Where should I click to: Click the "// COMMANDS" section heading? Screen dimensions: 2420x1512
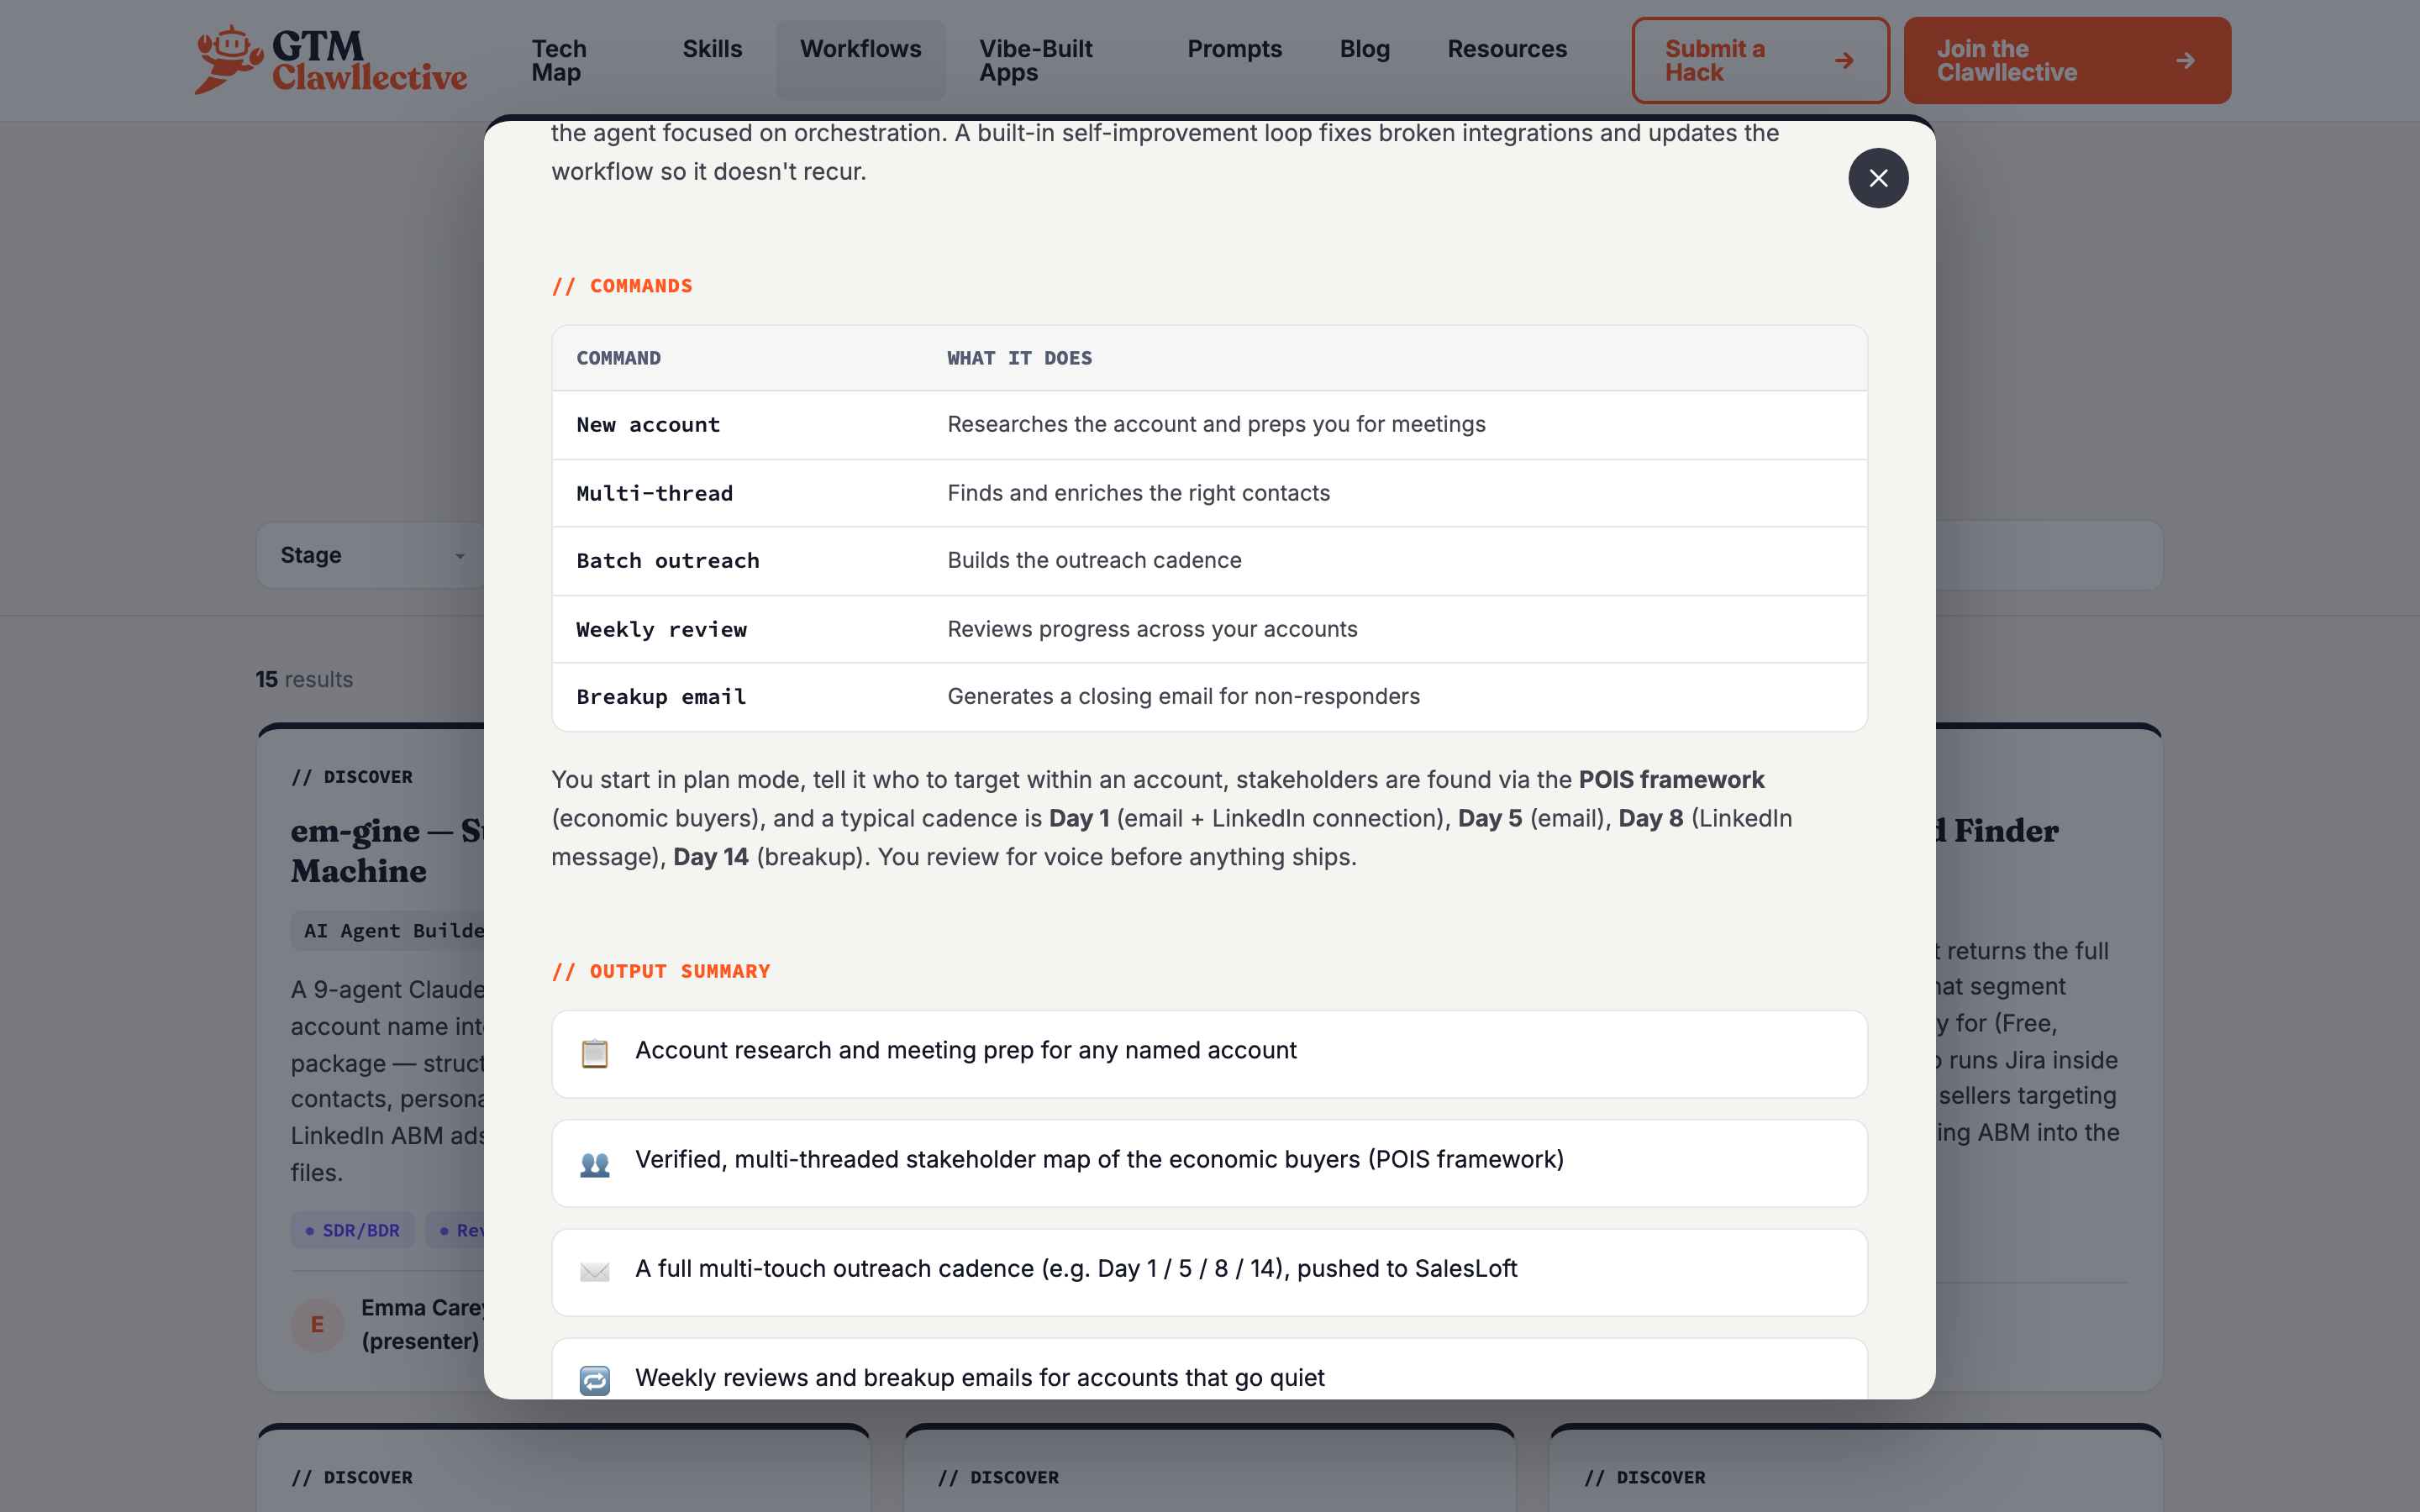[622, 286]
